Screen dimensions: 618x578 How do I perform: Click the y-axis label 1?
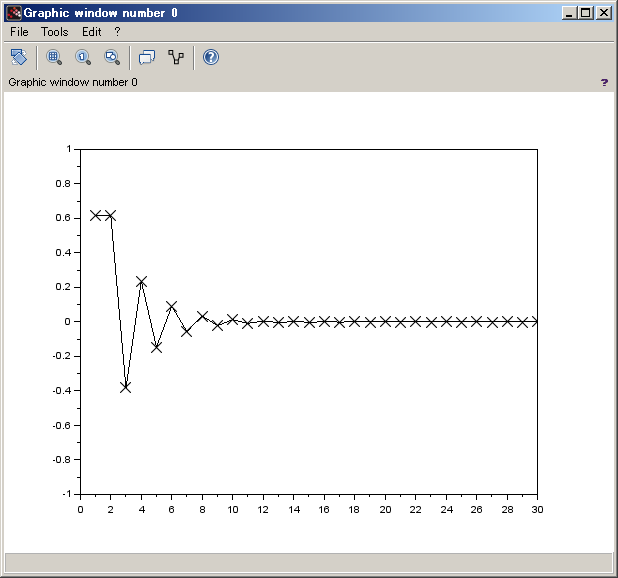tap(69, 149)
